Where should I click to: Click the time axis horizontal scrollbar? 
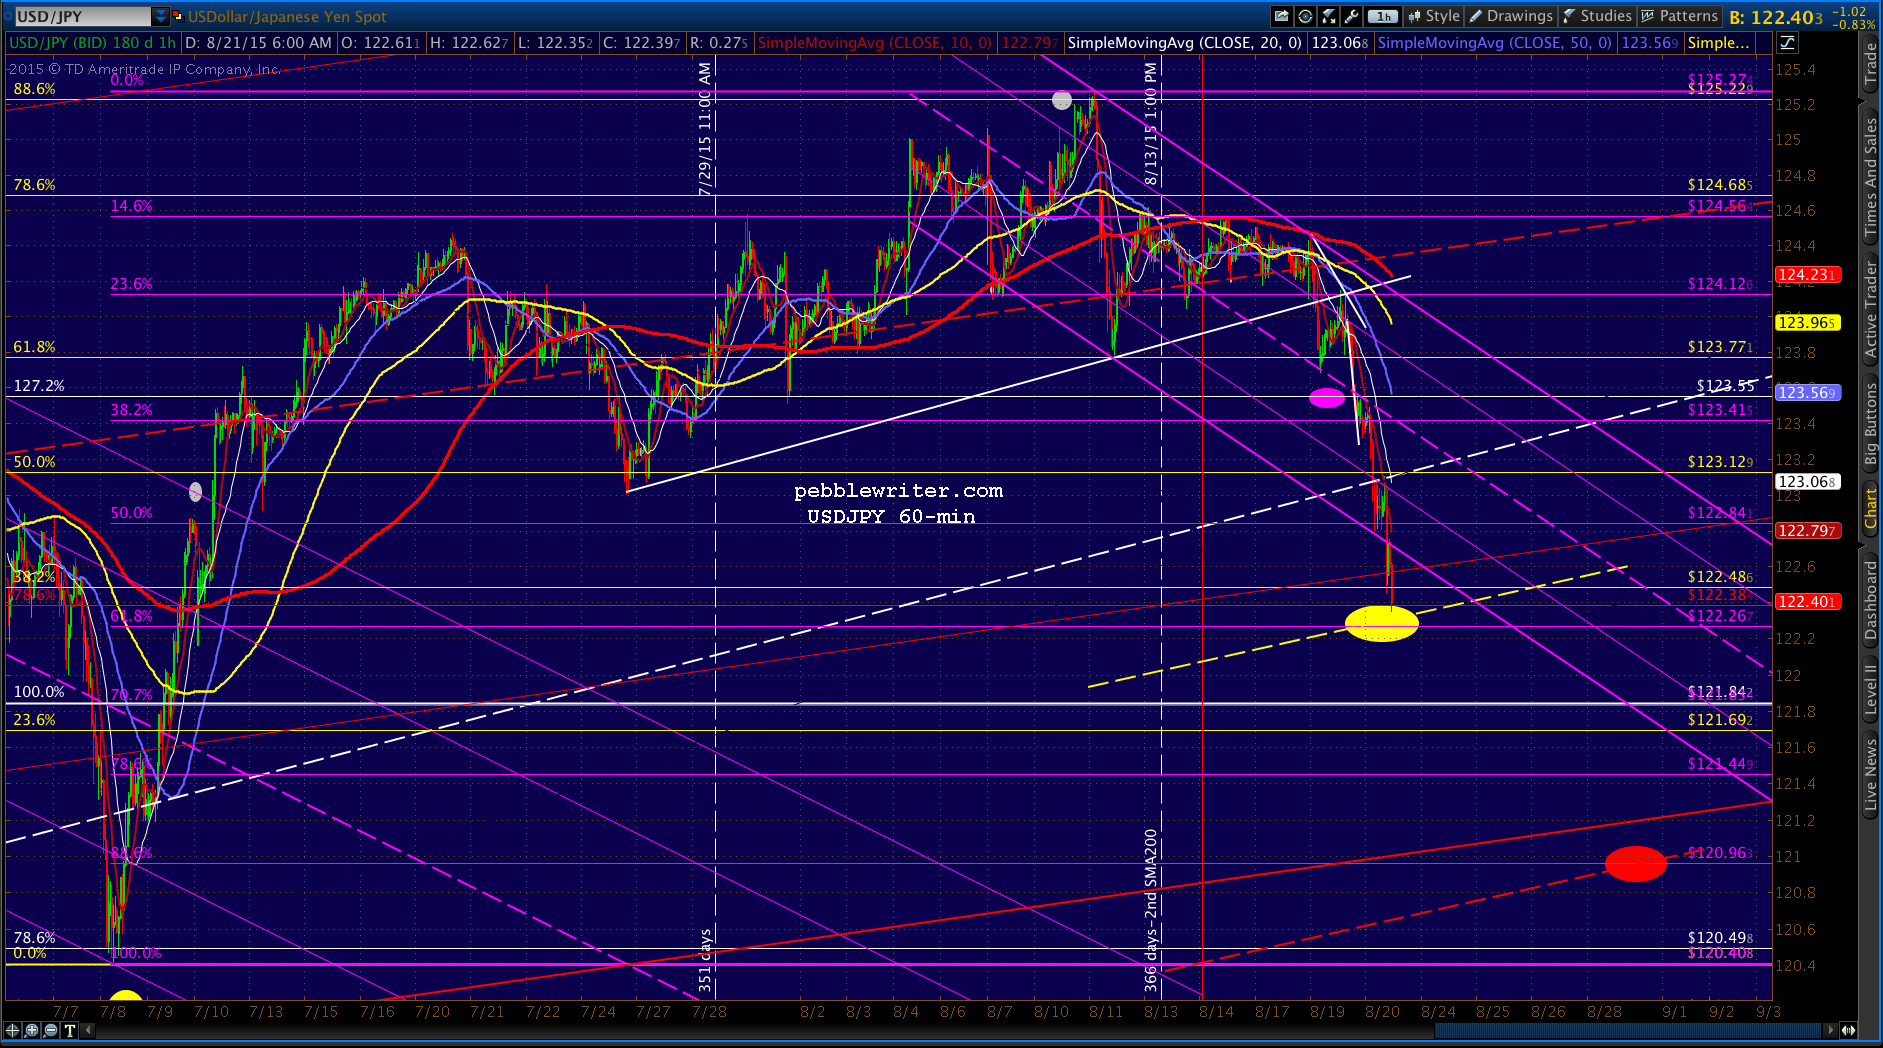coord(1628,1030)
